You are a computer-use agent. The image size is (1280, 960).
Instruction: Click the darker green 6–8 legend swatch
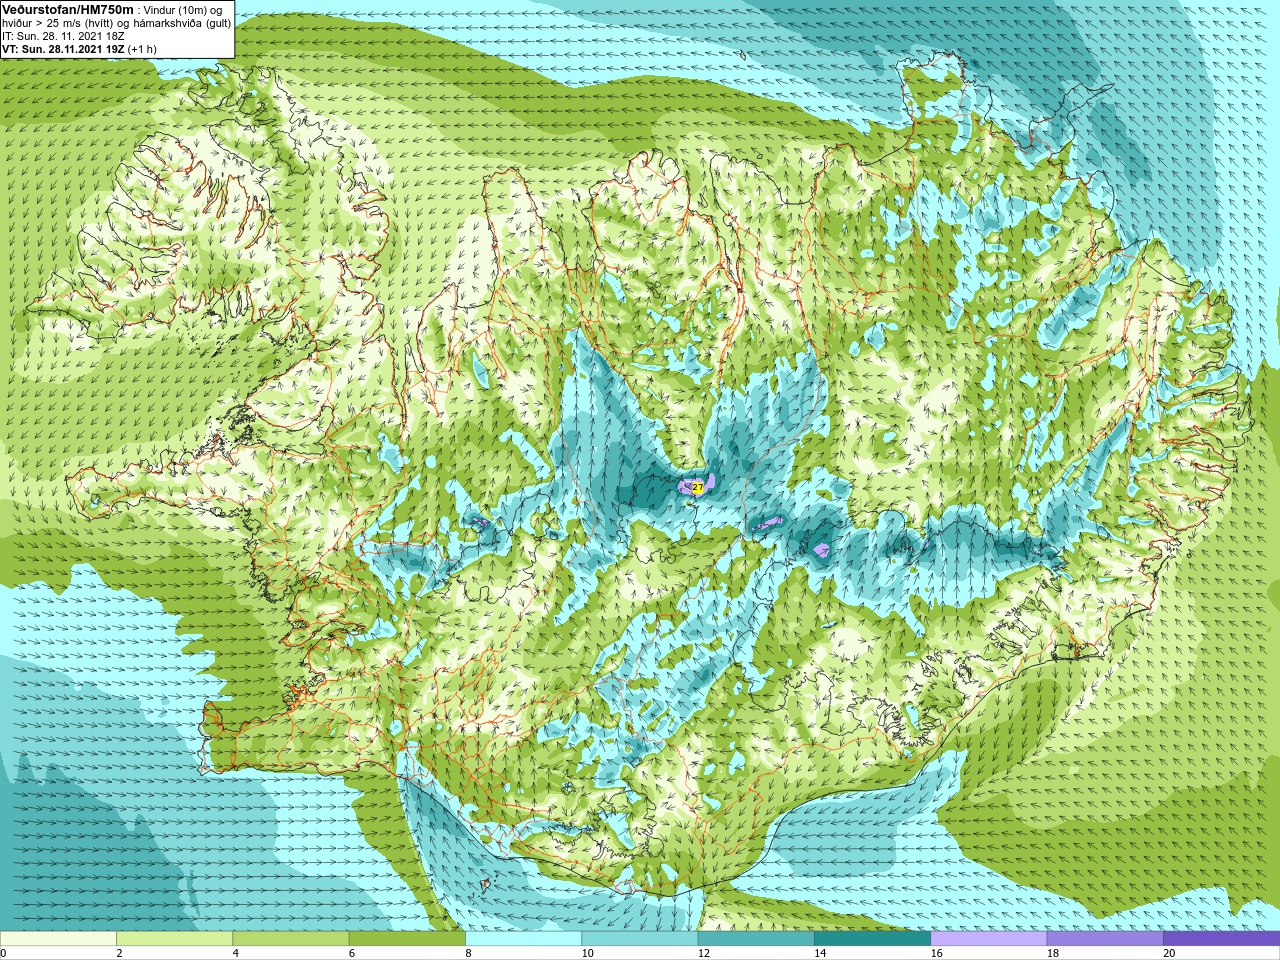[x=407, y=939]
